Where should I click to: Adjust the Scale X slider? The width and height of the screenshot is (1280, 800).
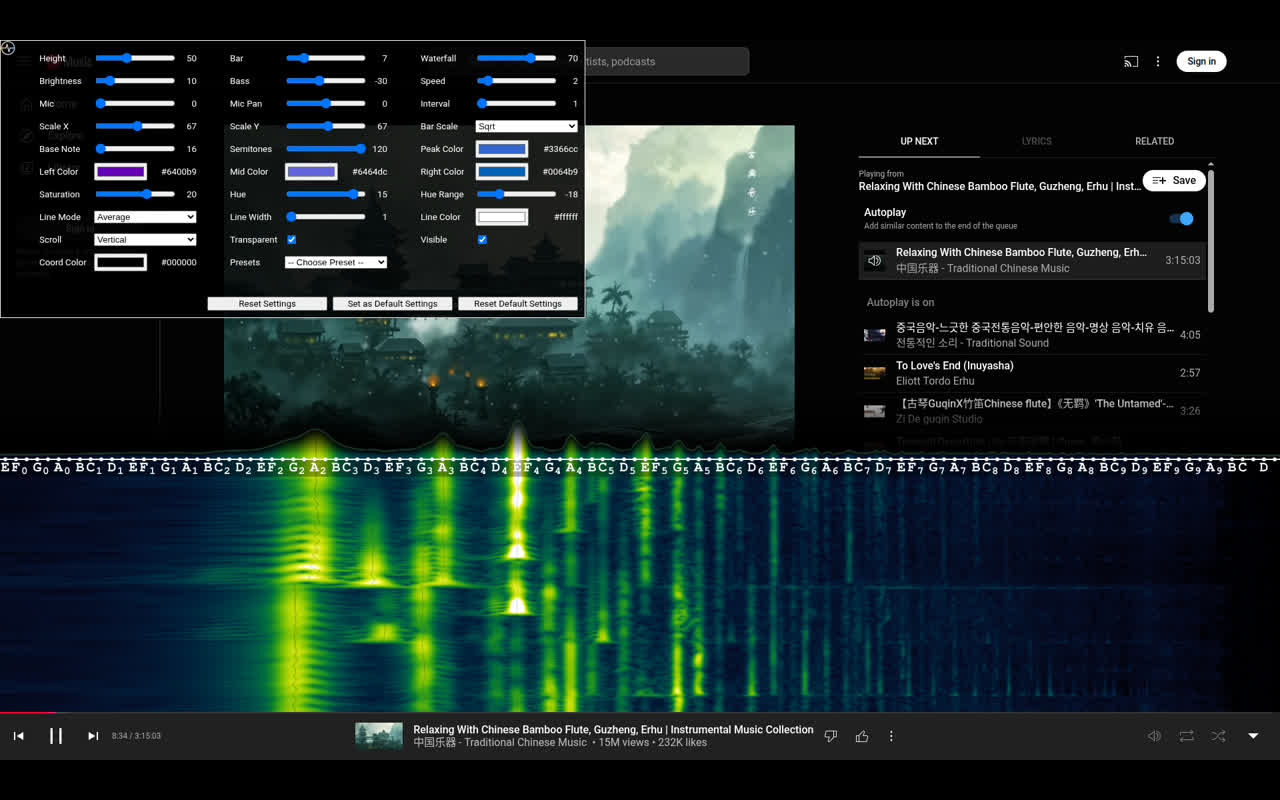(x=135, y=126)
